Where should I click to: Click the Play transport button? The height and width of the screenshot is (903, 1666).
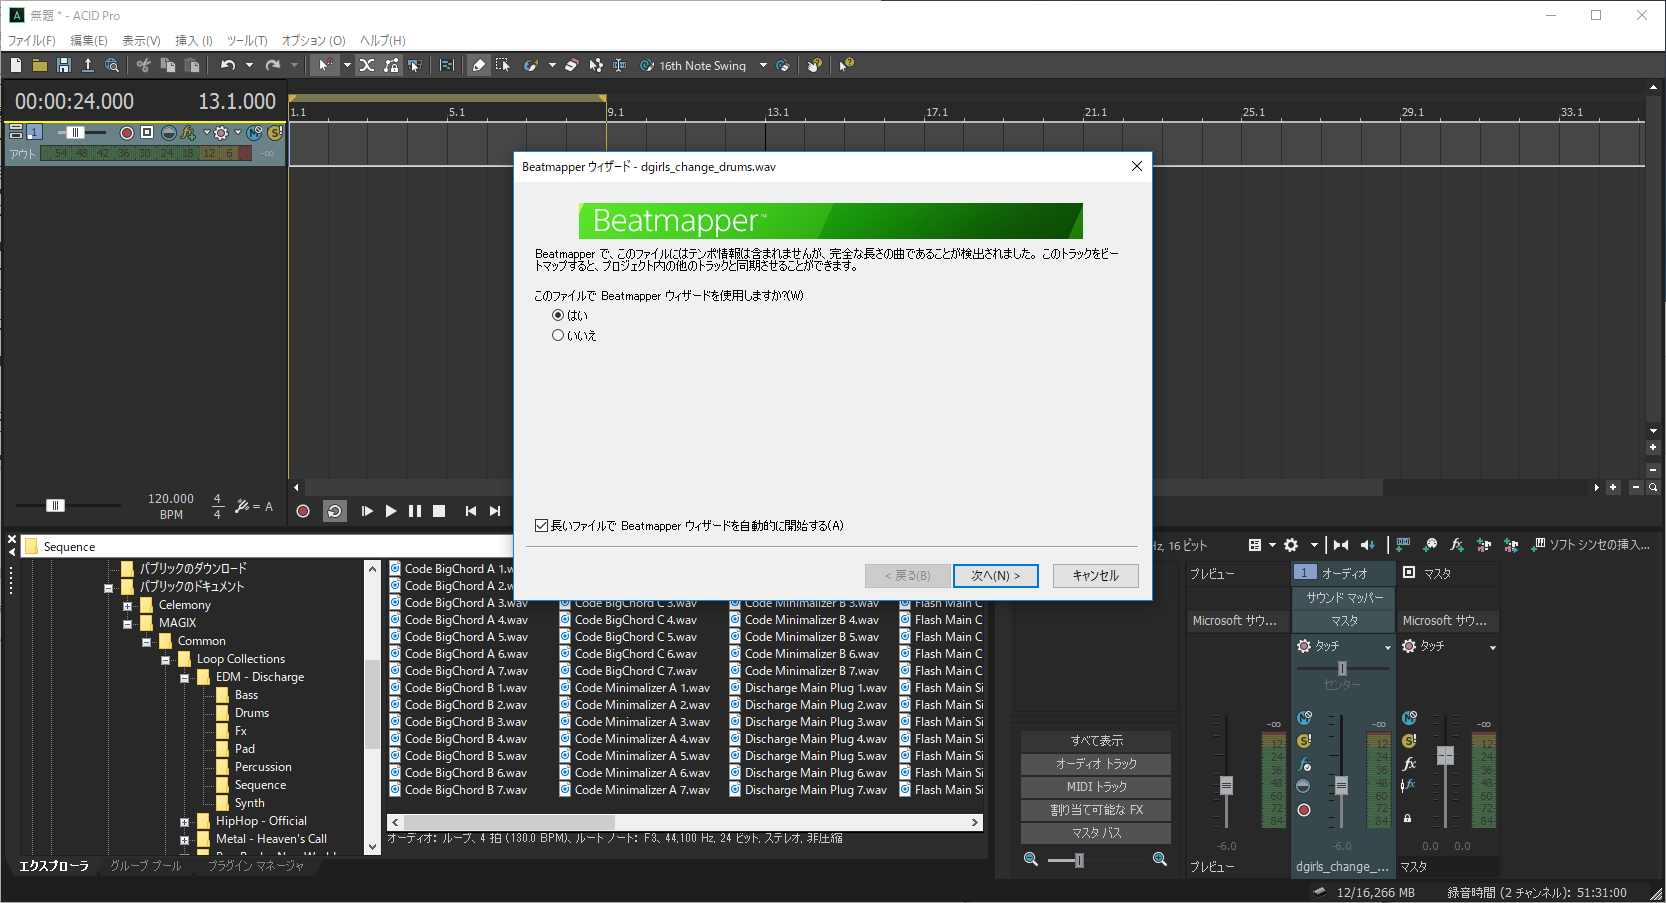pyautogui.click(x=391, y=511)
